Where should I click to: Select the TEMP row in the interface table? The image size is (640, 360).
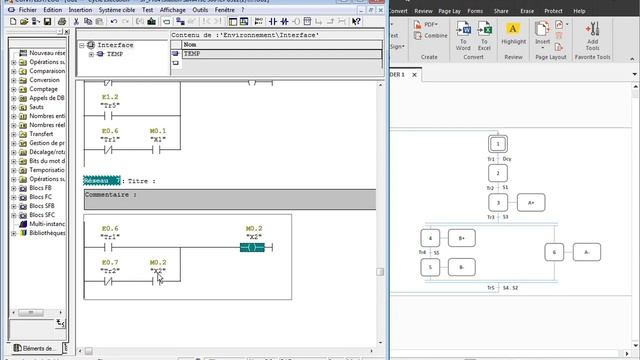point(282,54)
